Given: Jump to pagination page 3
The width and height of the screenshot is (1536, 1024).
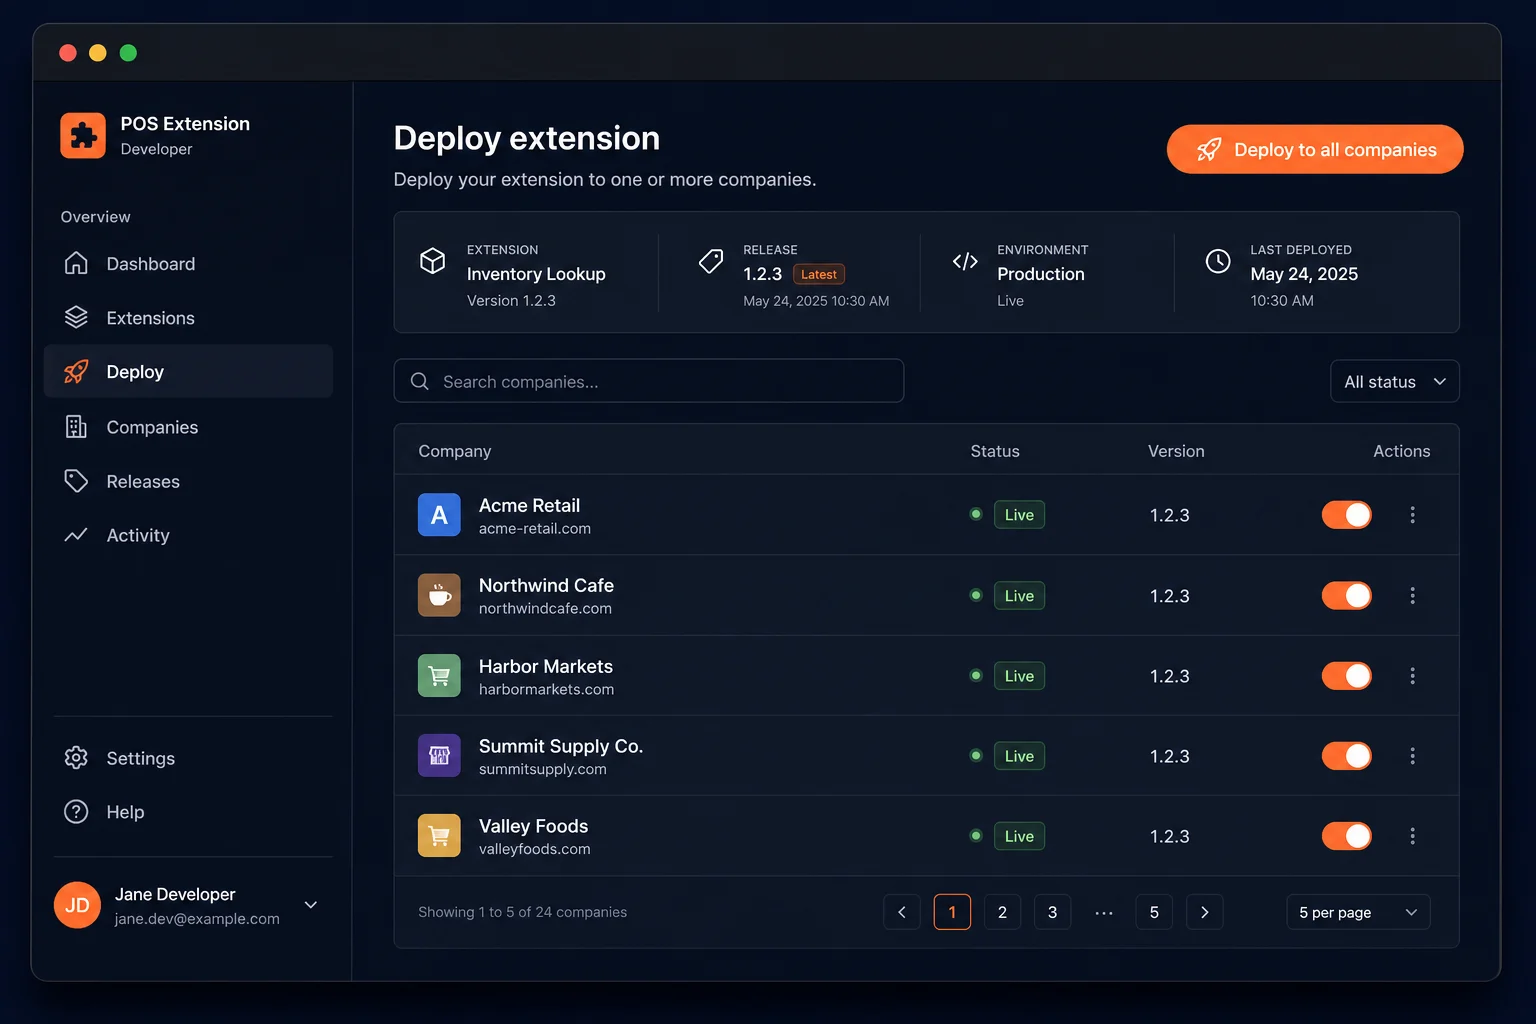Looking at the screenshot, I should click(x=1052, y=912).
